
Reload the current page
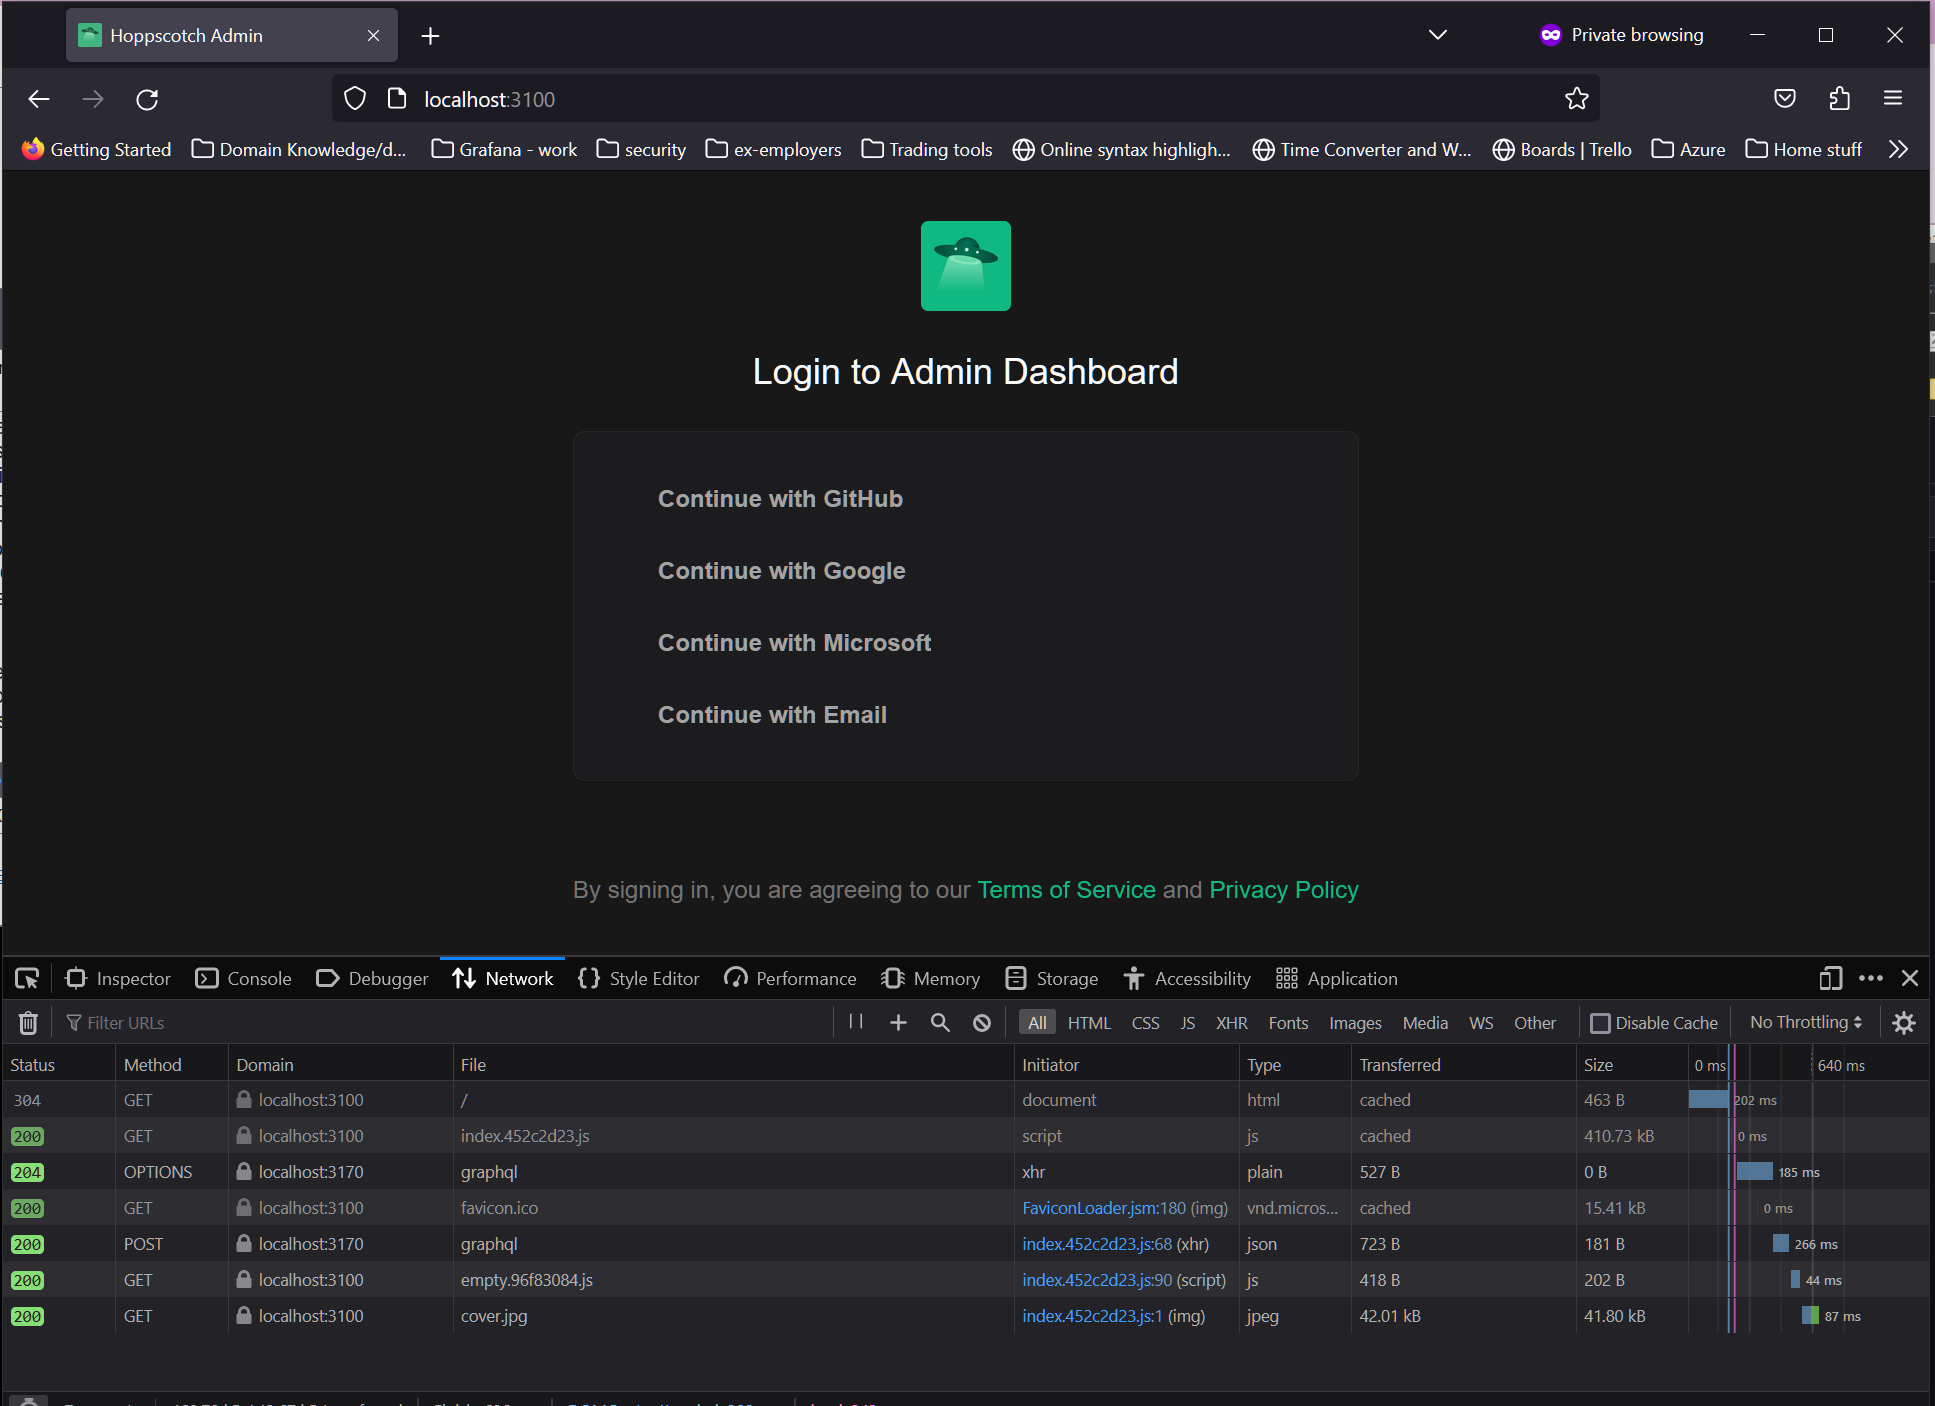[146, 99]
